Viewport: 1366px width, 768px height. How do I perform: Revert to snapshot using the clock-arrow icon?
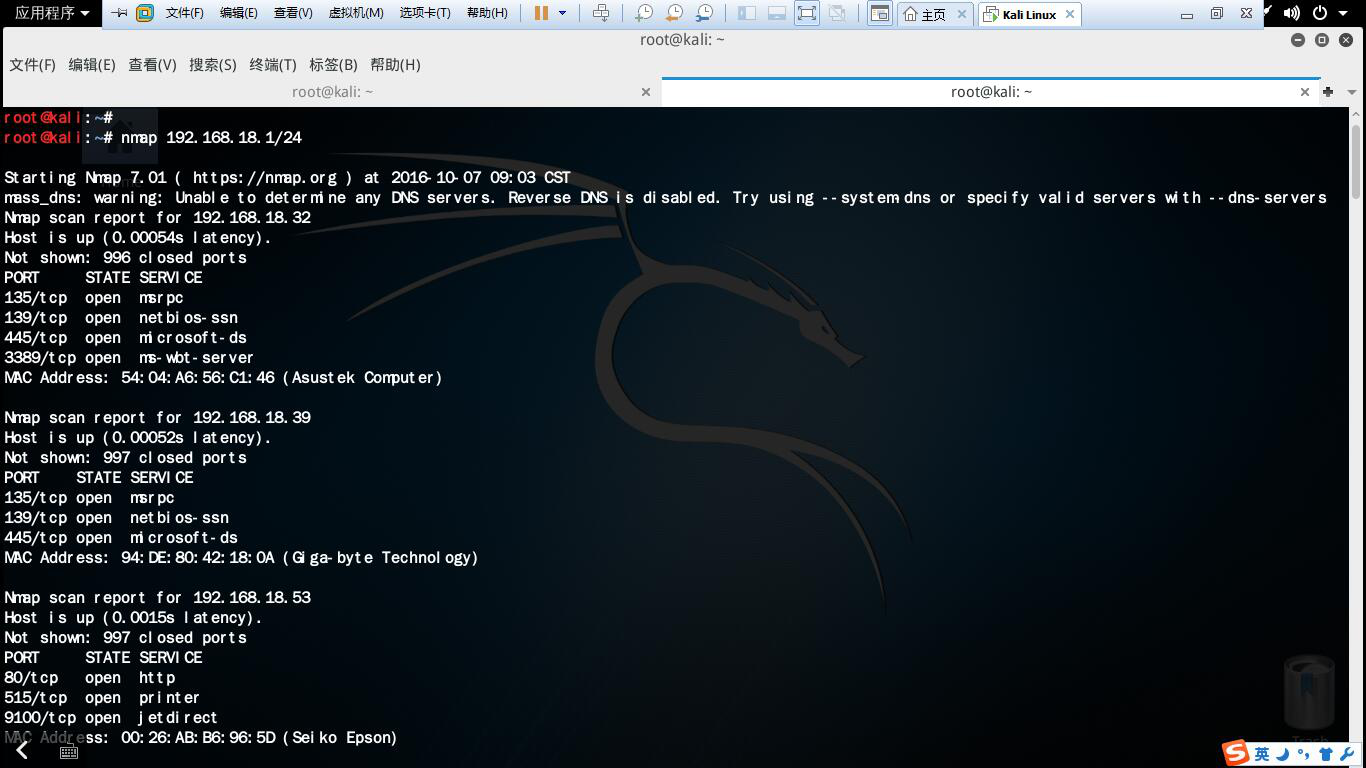[x=674, y=13]
